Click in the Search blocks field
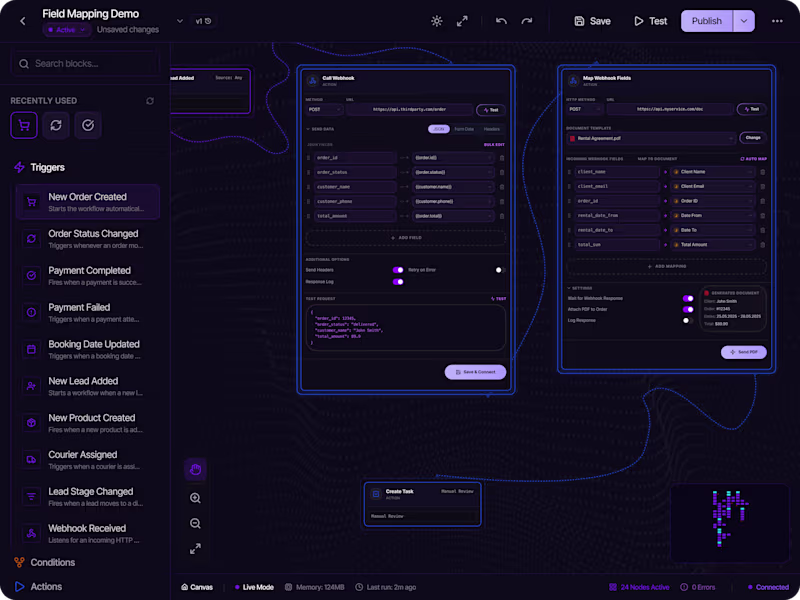The image size is (800, 600). pos(85,64)
